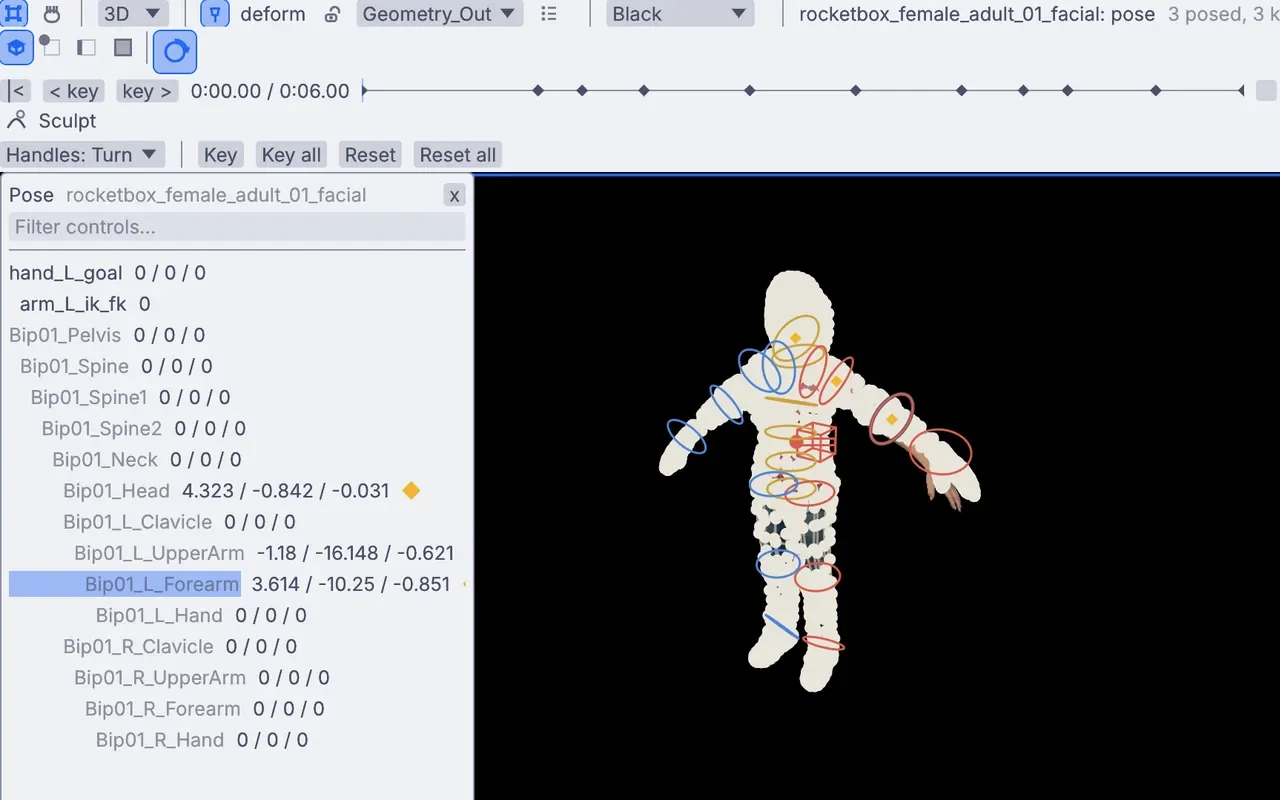Open the Handles: Turn dropdown
1280x800 pixels.
pyautogui.click(x=82, y=155)
